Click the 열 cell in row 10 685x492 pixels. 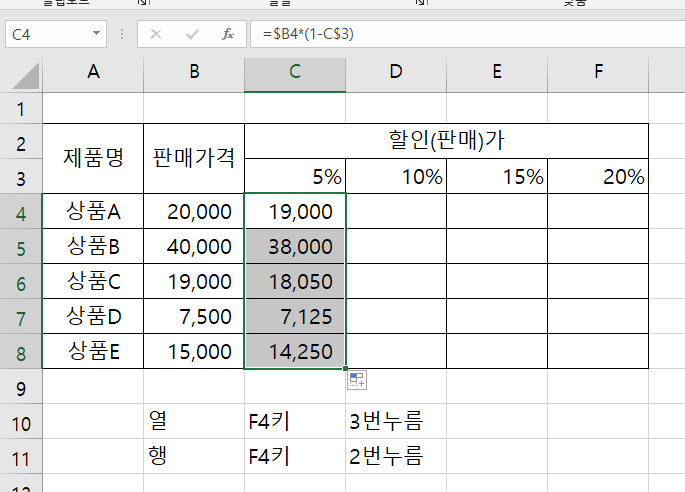pos(194,421)
